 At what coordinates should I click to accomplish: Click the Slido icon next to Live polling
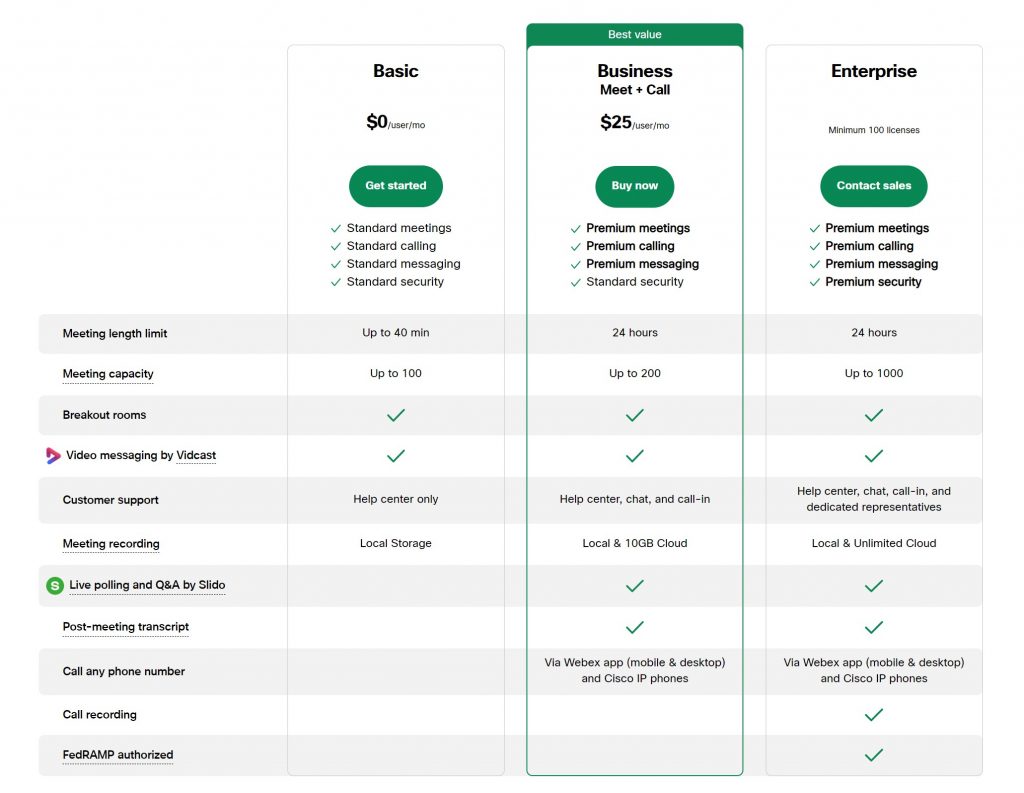point(54,585)
